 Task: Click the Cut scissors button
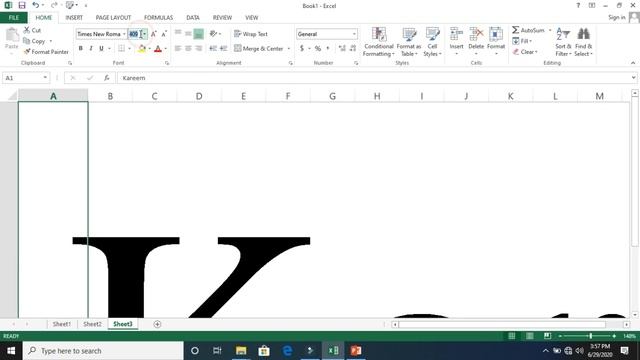coord(32,30)
